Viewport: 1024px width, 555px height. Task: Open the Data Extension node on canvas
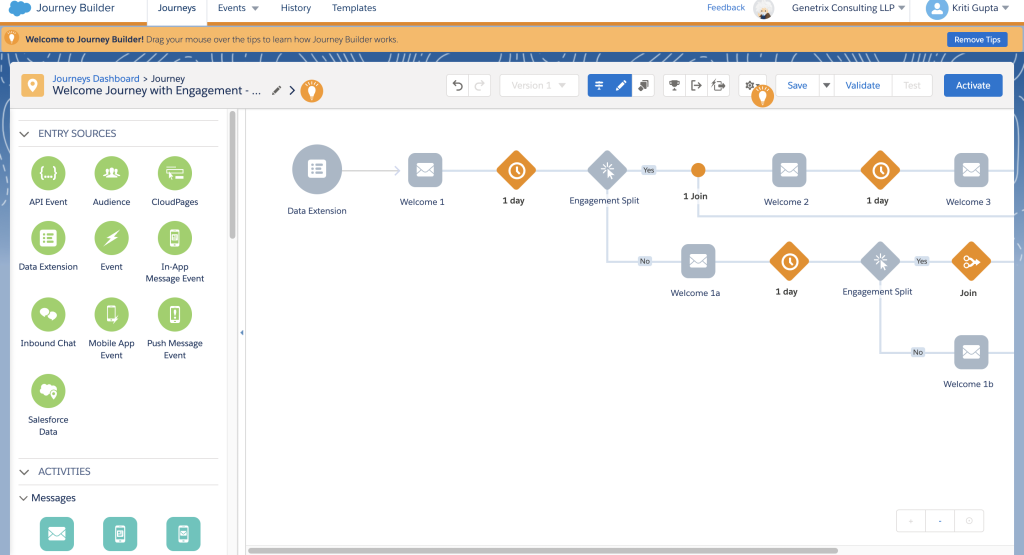point(317,170)
